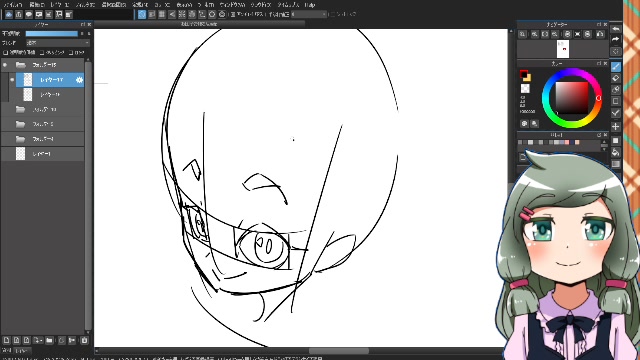
Task: Select the filled rectangle Fill tool
Action: coord(616,141)
